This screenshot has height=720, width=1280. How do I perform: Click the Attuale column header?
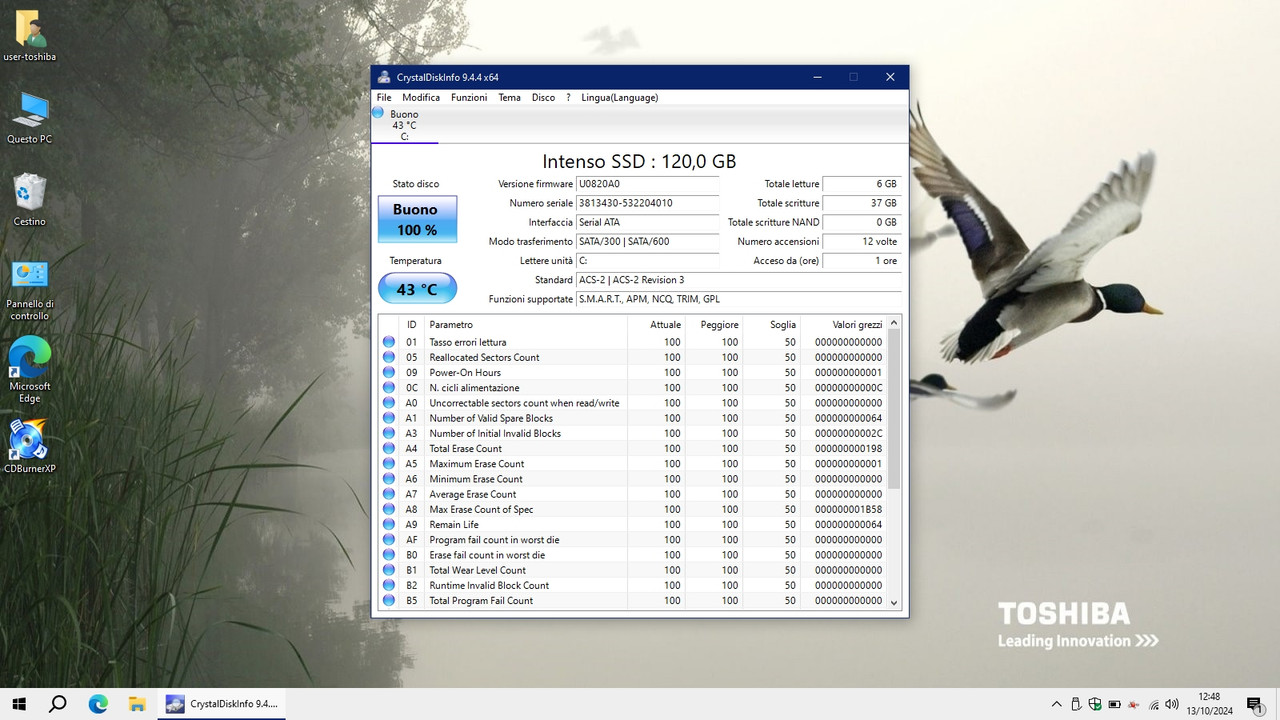656,325
